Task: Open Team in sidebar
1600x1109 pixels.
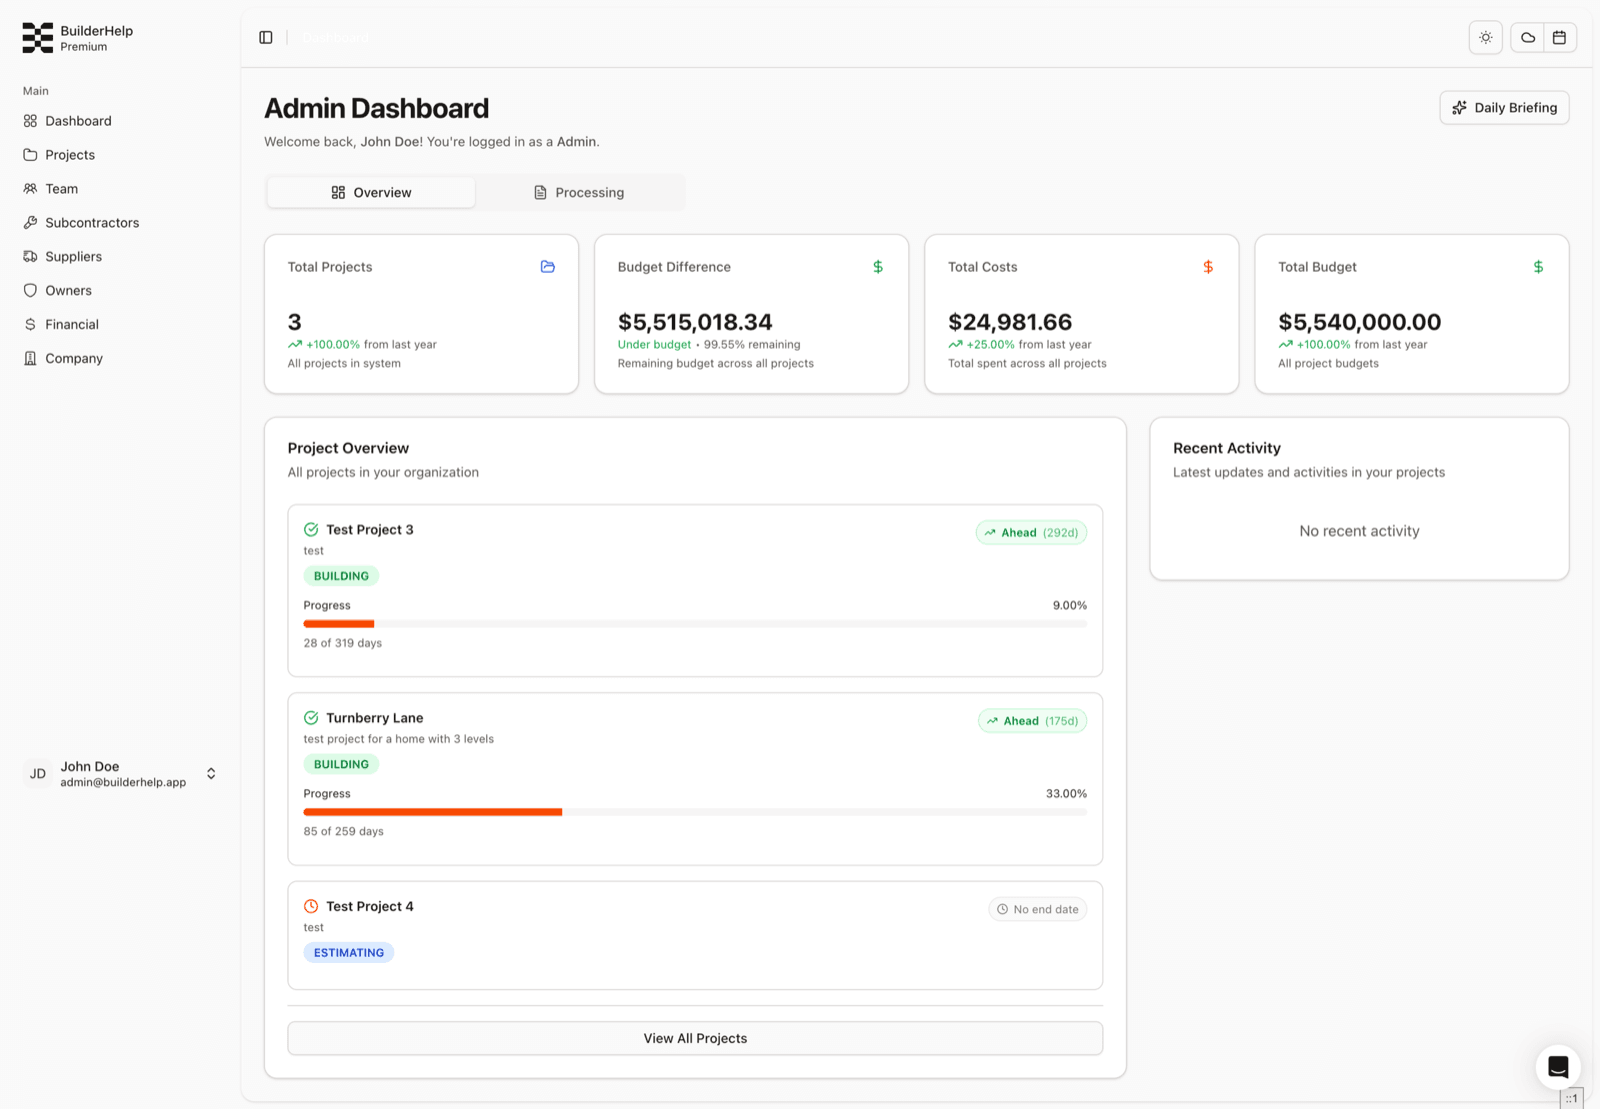Action: pos(61,189)
